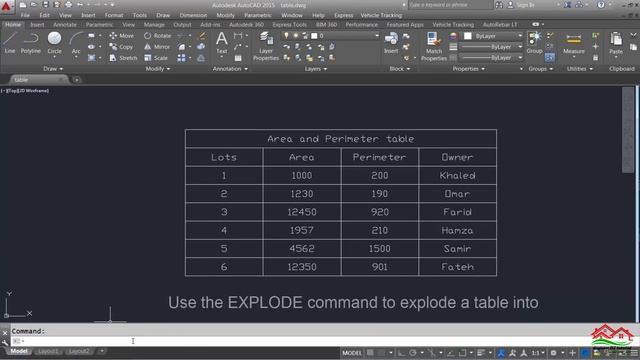640x360 pixels.
Task: Toggle ortho mode in status bar
Action: tap(401, 353)
